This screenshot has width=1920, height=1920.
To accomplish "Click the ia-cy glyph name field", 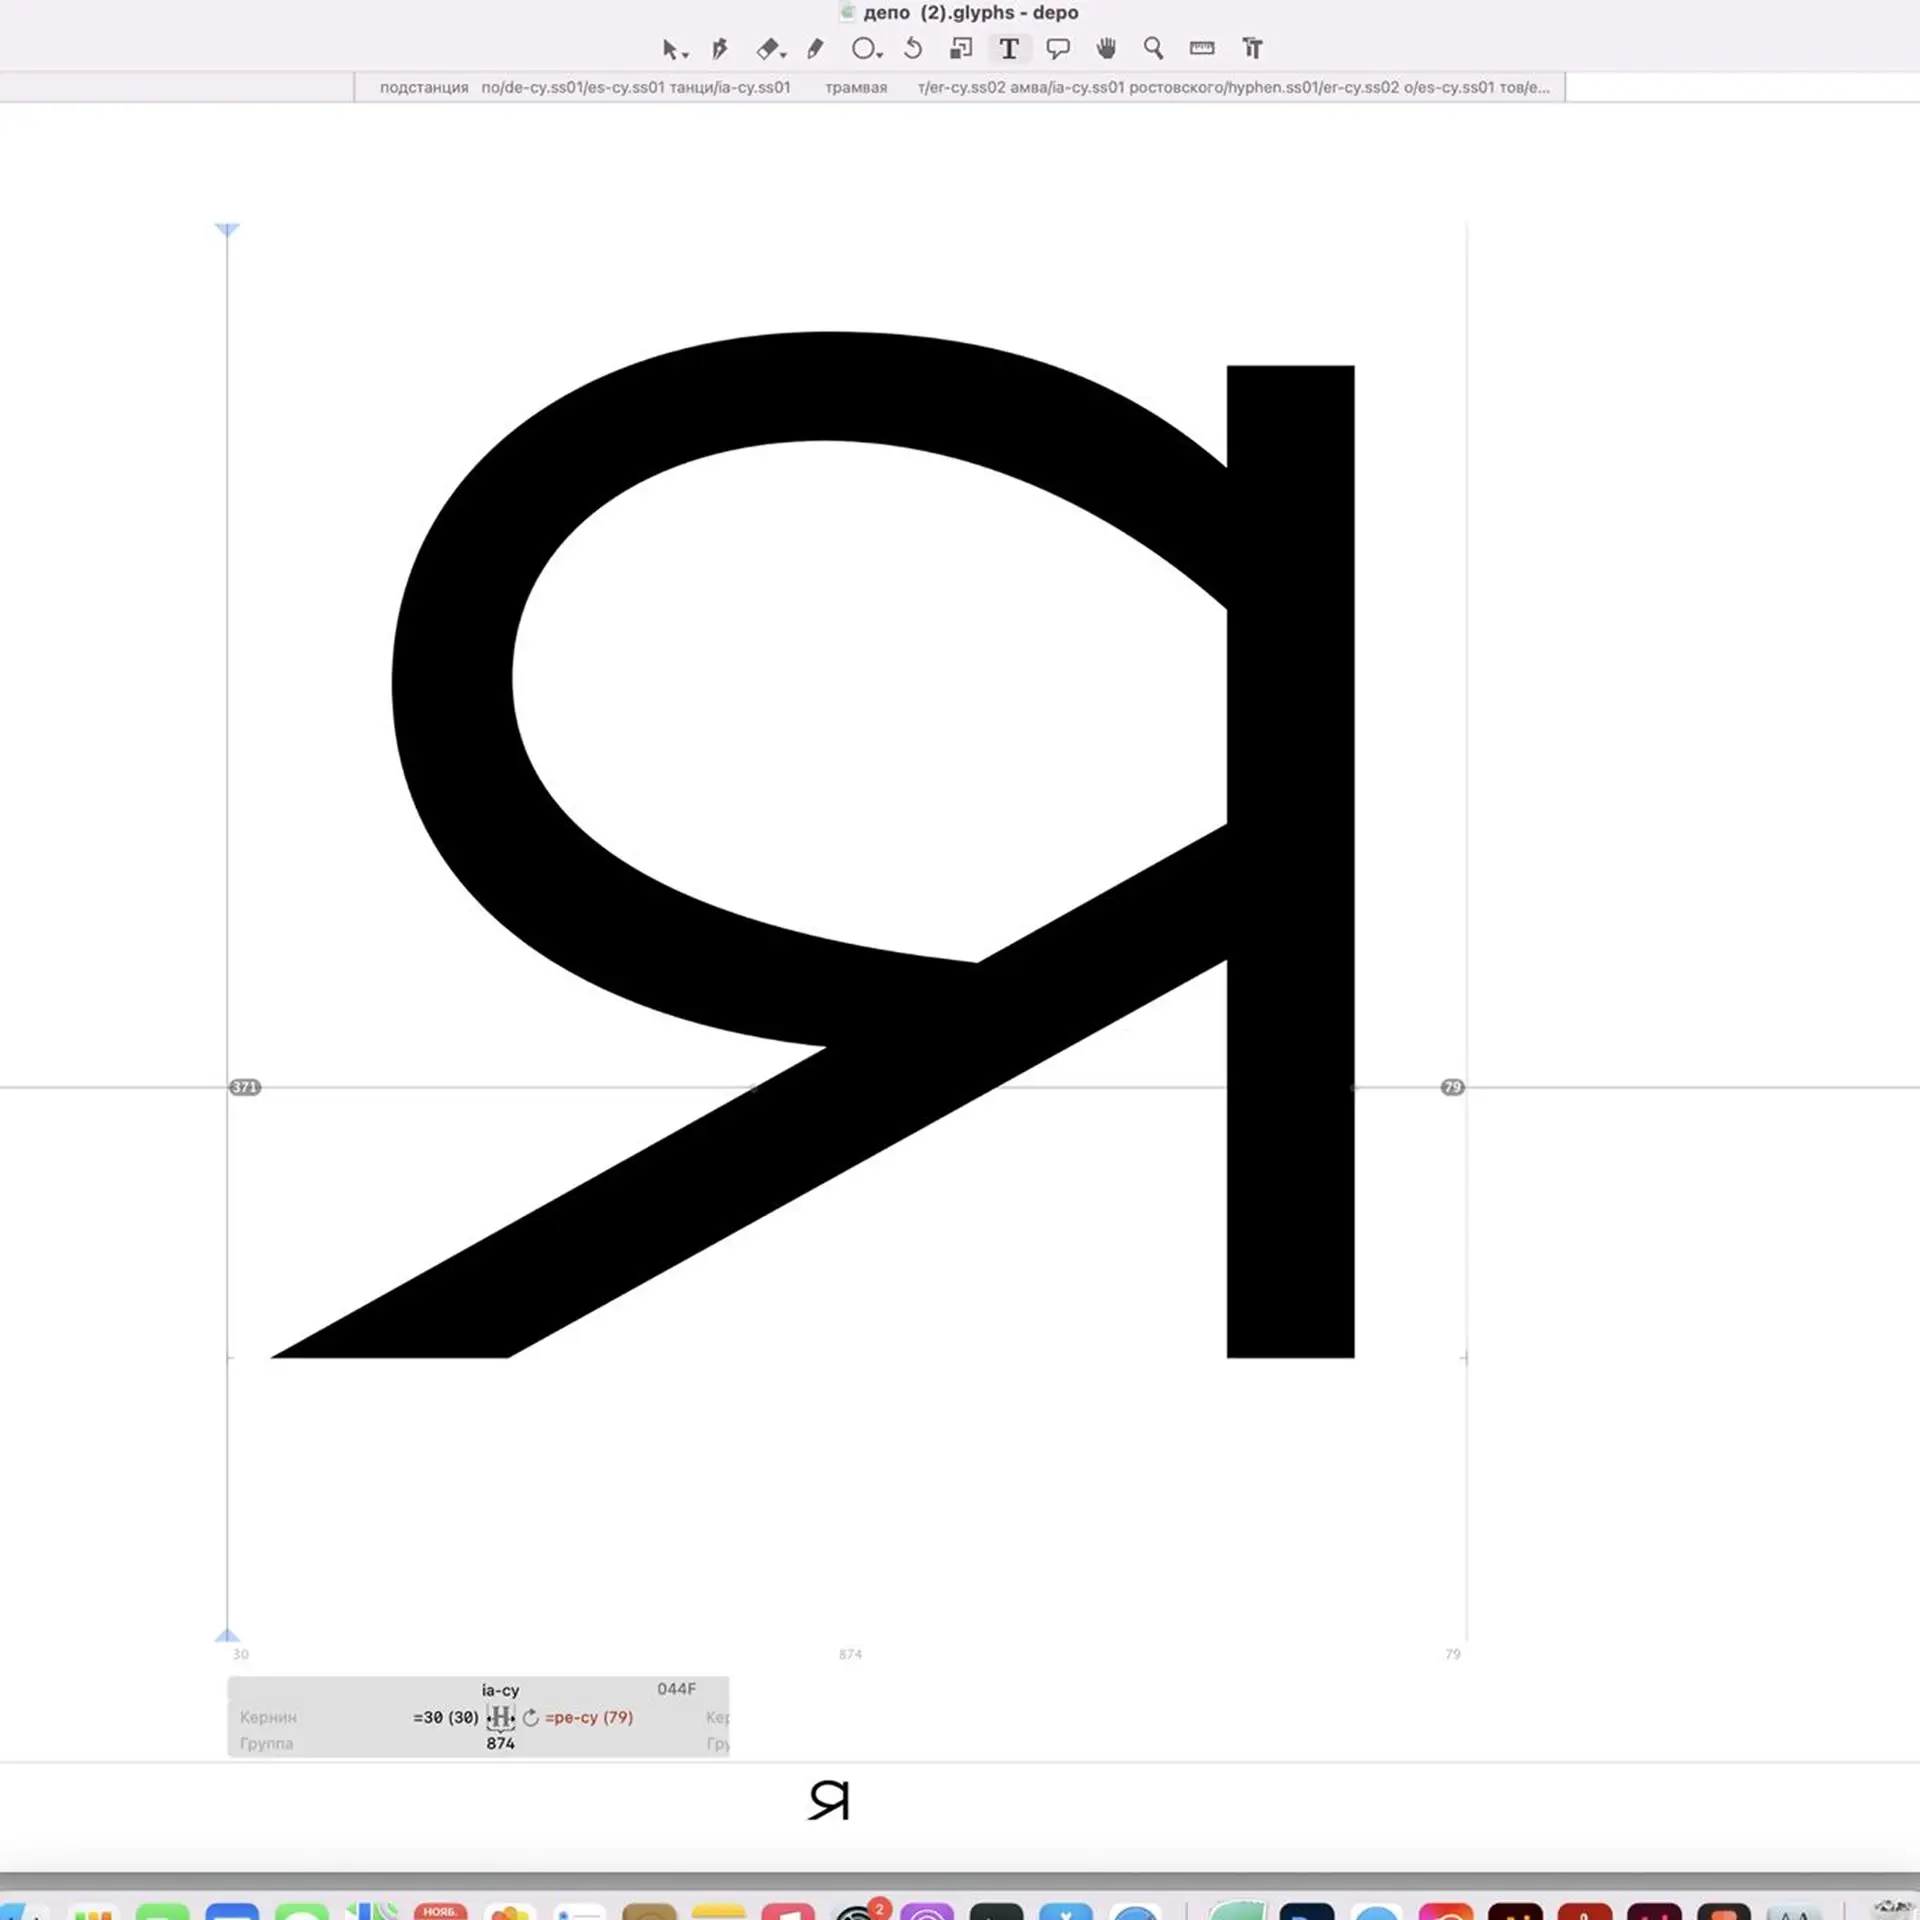I will 500,1690.
